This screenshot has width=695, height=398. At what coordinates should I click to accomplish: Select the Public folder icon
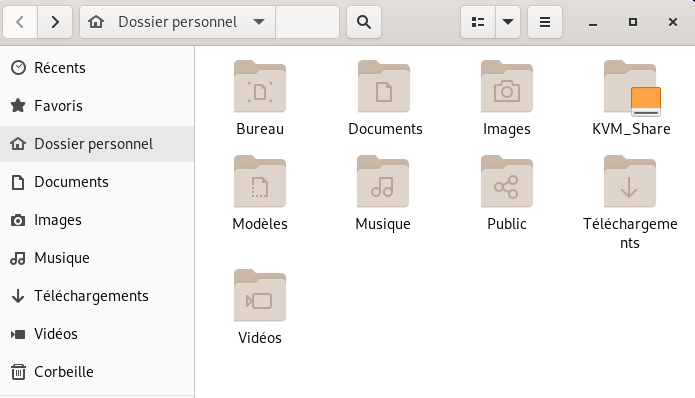pos(507,181)
